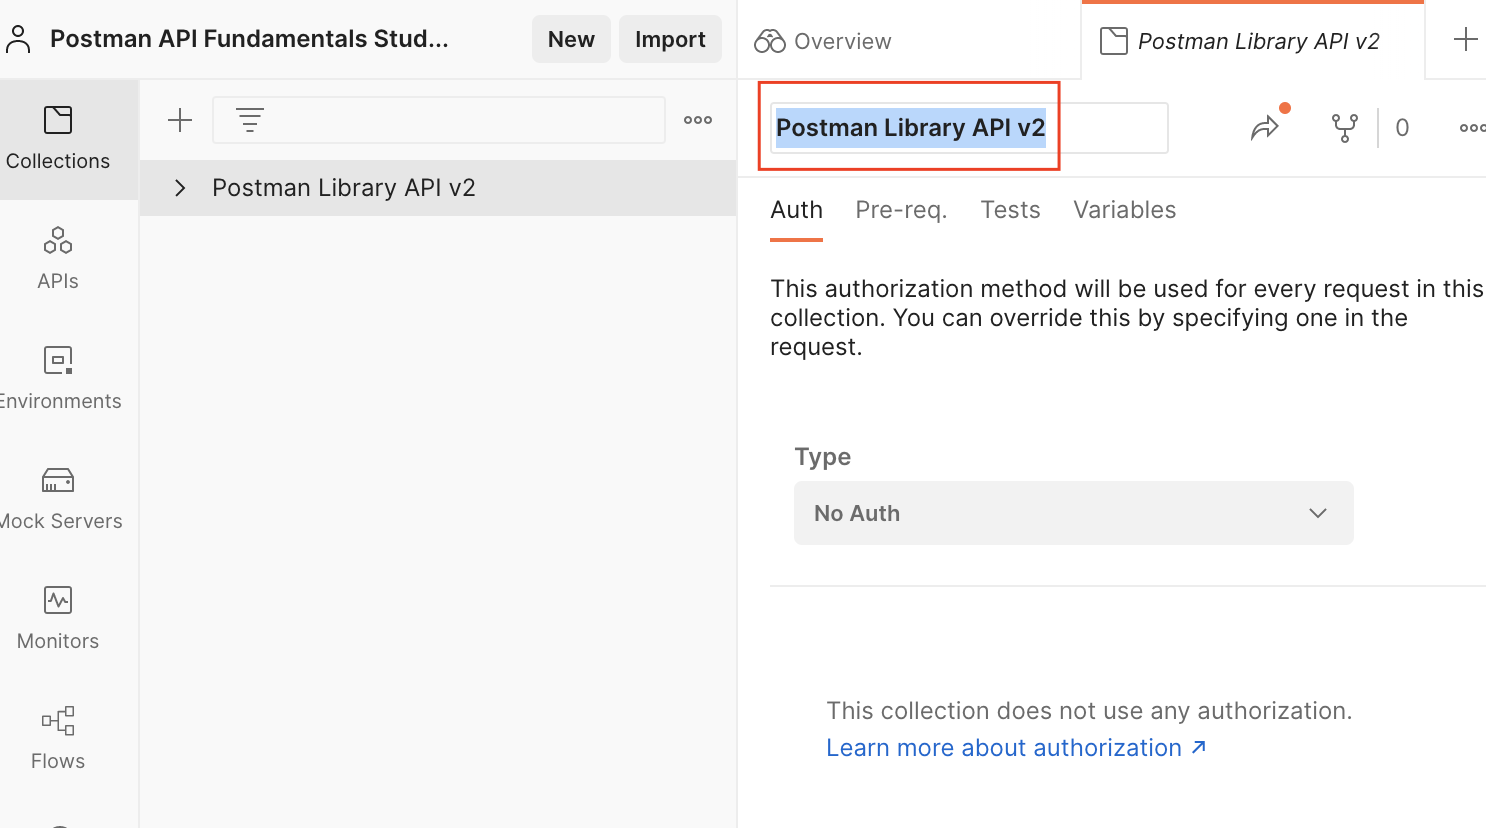This screenshot has width=1486, height=828.
Task: Open the Tests tab
Action: (1010, 209)
